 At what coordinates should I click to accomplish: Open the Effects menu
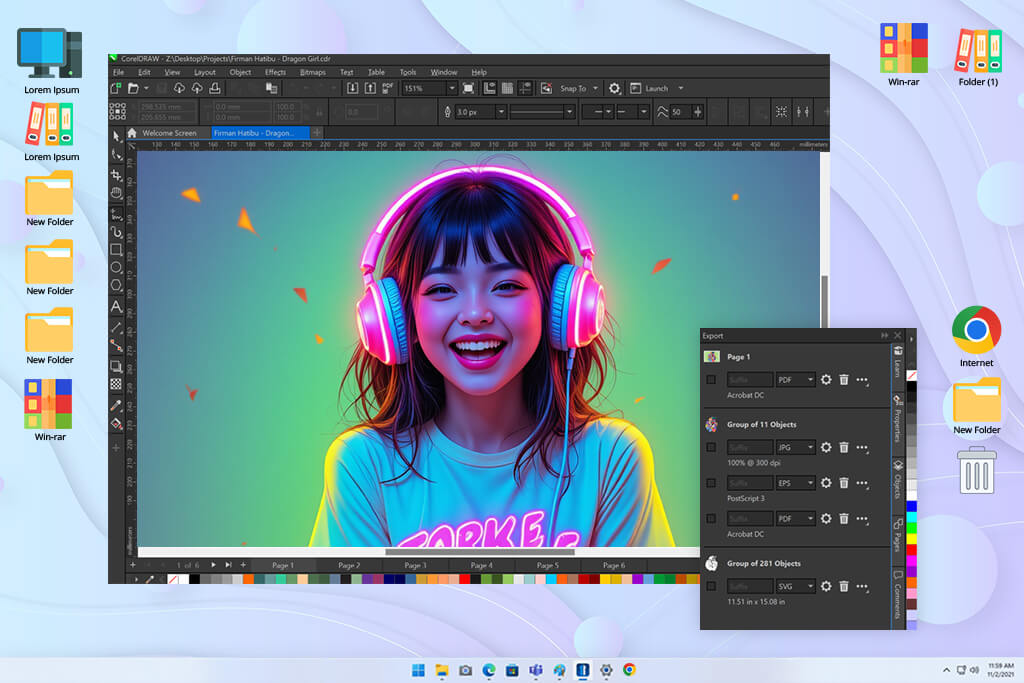(275, 72)
